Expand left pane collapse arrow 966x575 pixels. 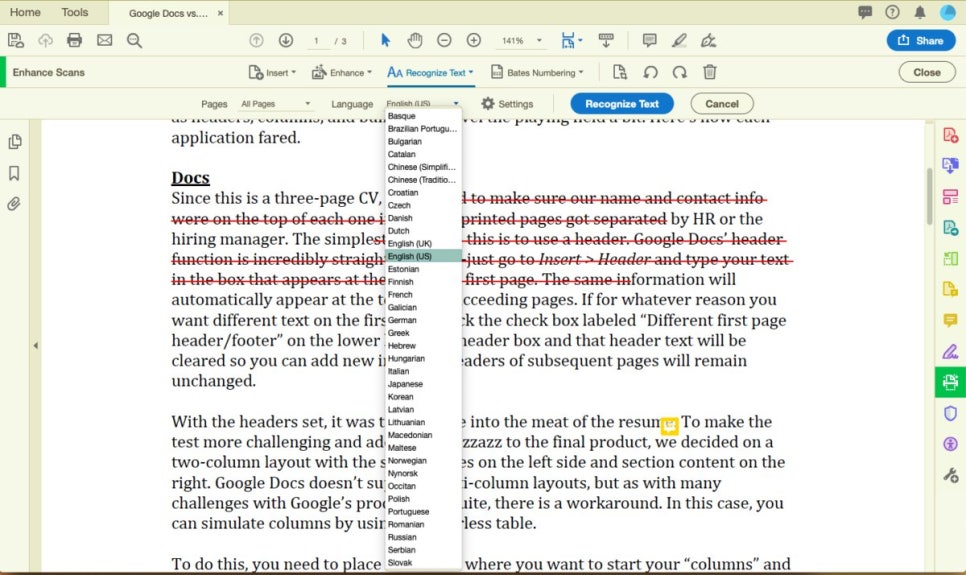35,345
